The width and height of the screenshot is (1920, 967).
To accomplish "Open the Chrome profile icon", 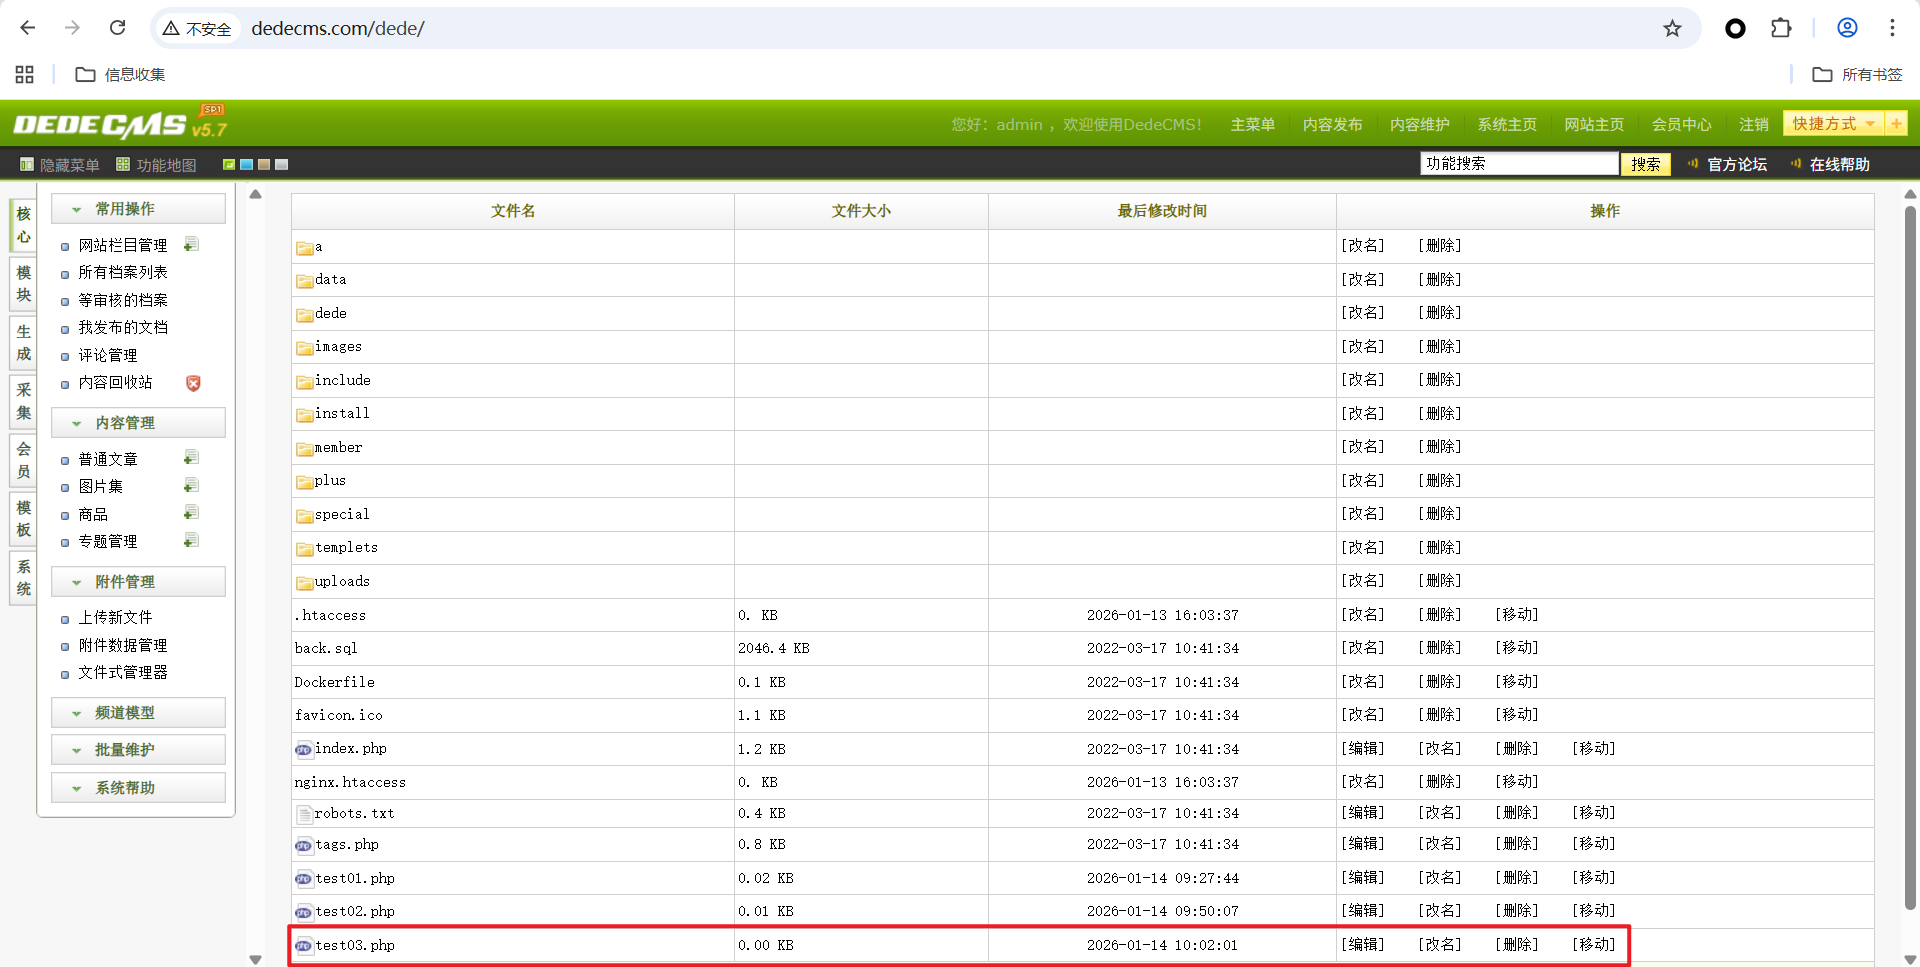I will (1847, 28).
